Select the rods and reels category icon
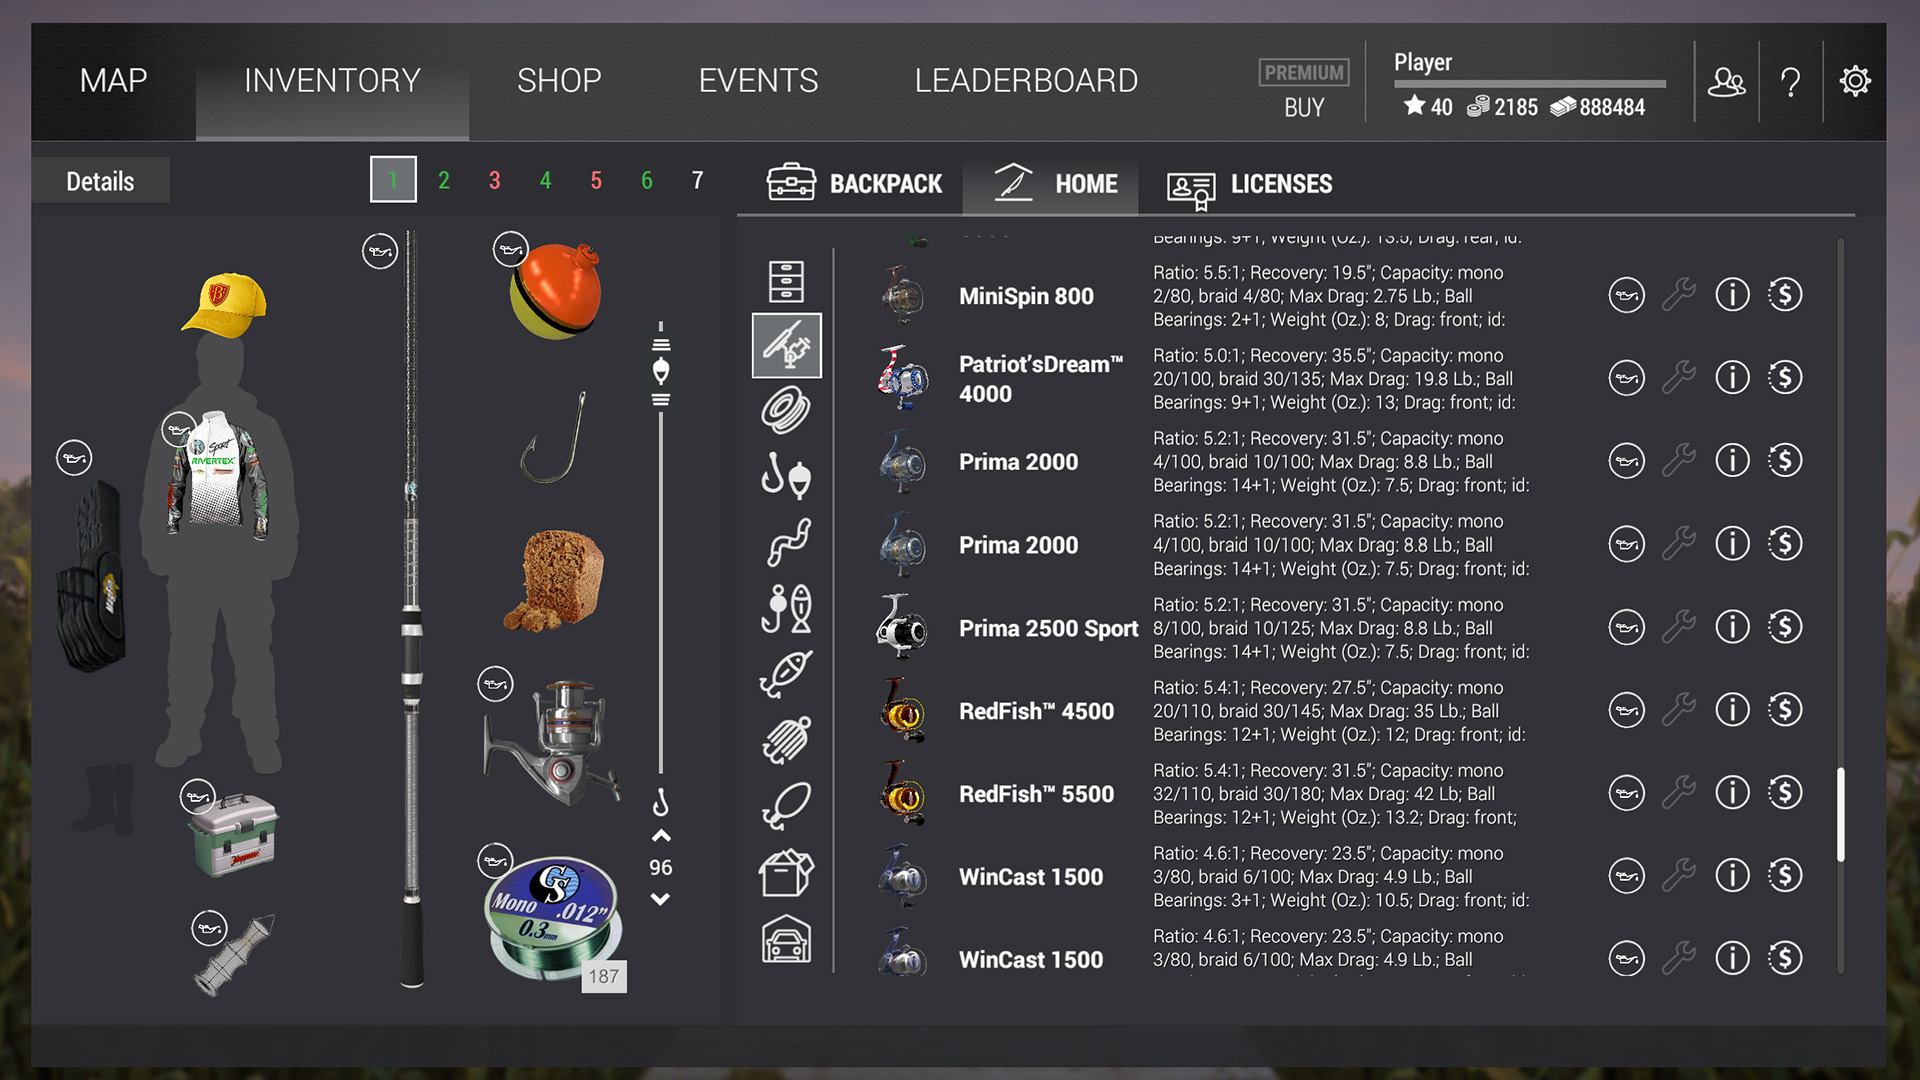Screen dimensions: 1920x1080 click(x=787, y=345)
